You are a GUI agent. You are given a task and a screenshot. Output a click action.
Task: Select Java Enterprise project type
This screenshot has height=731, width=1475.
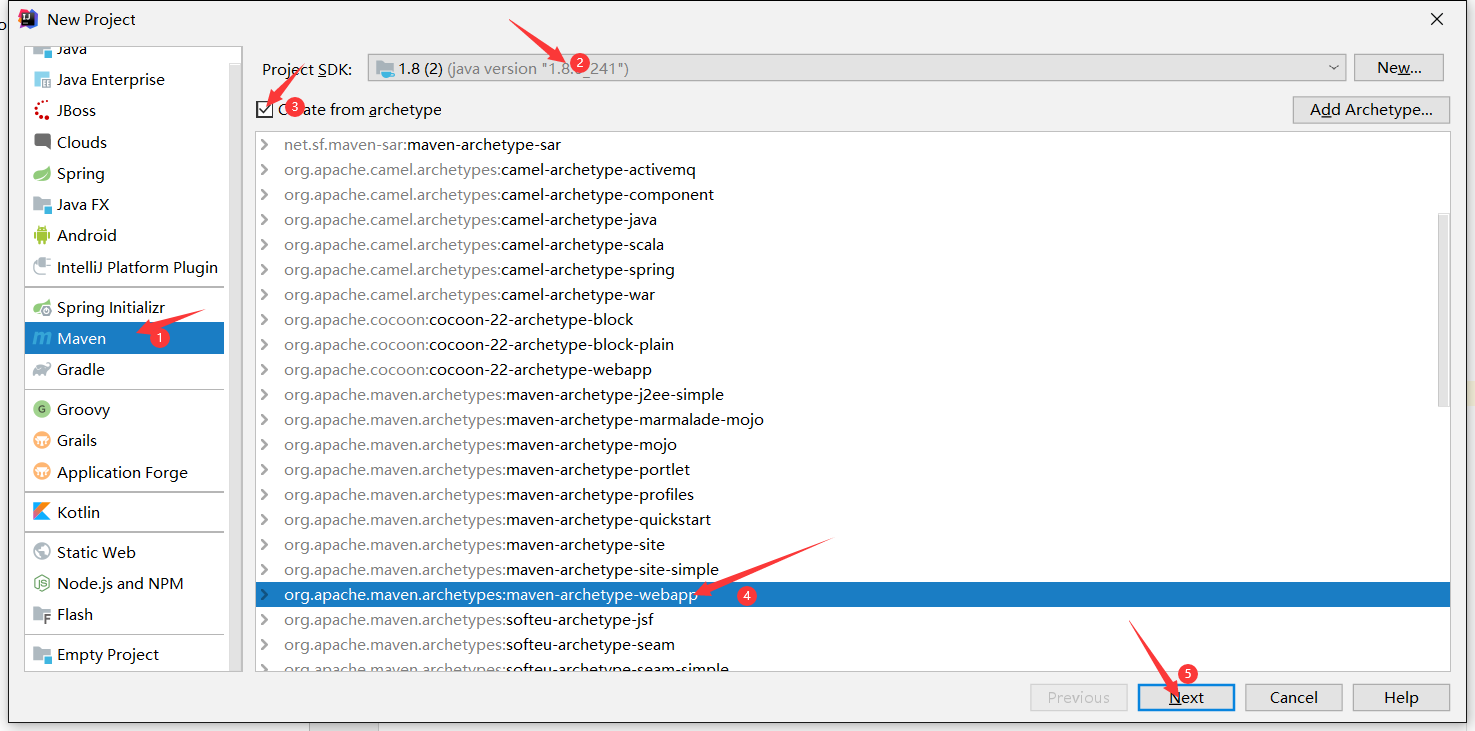click(x=125, y=80)
